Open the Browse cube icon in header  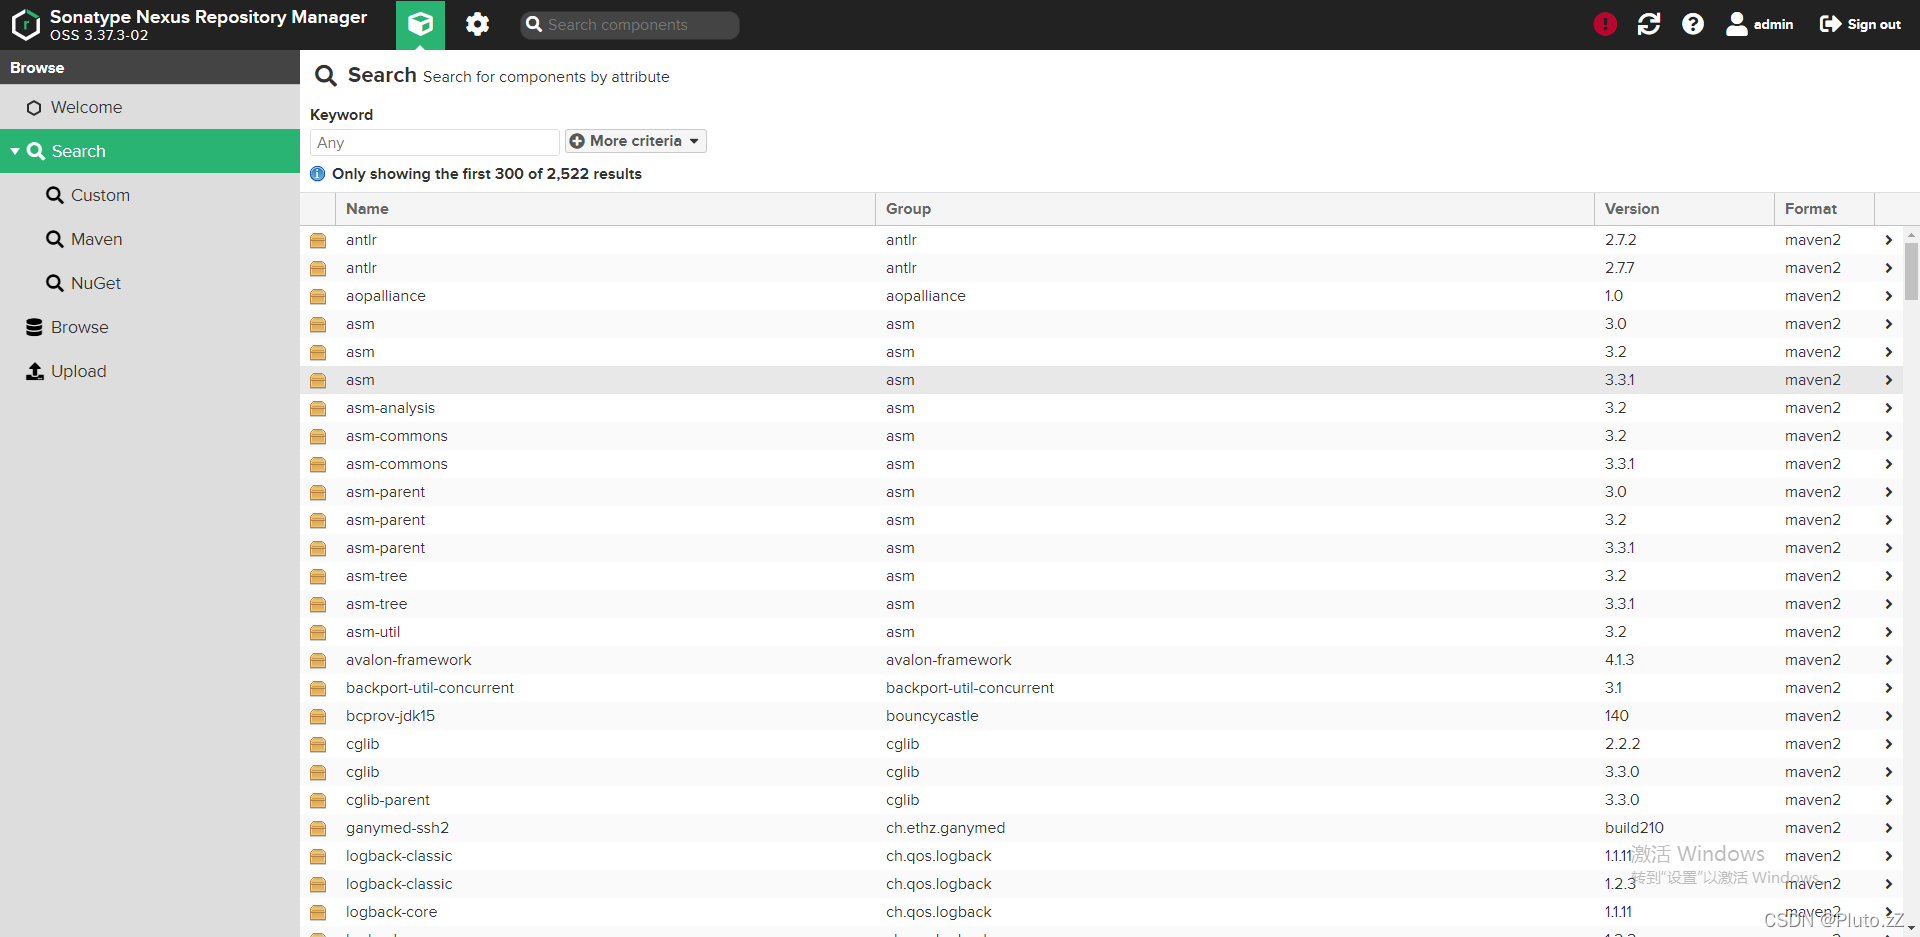click(x=420, y=24)
